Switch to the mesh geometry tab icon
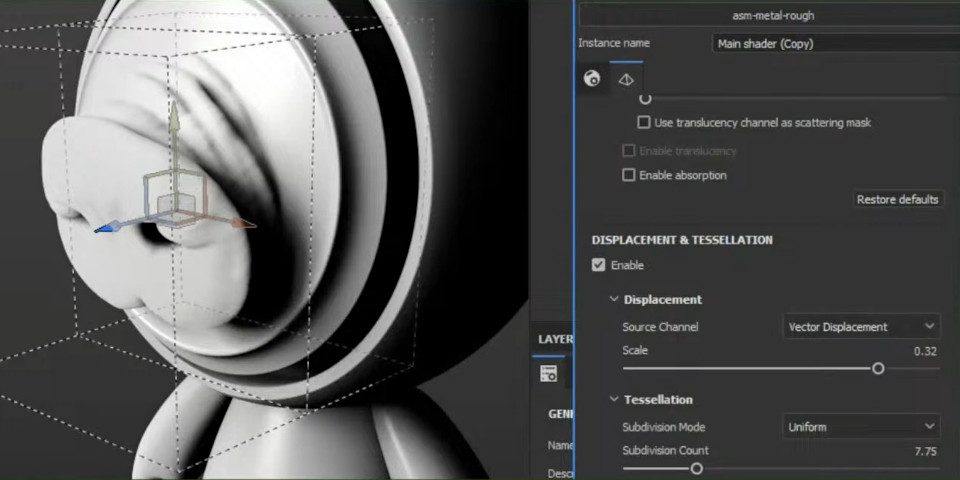The image size is (960, 480). click(x=626, y=79)
